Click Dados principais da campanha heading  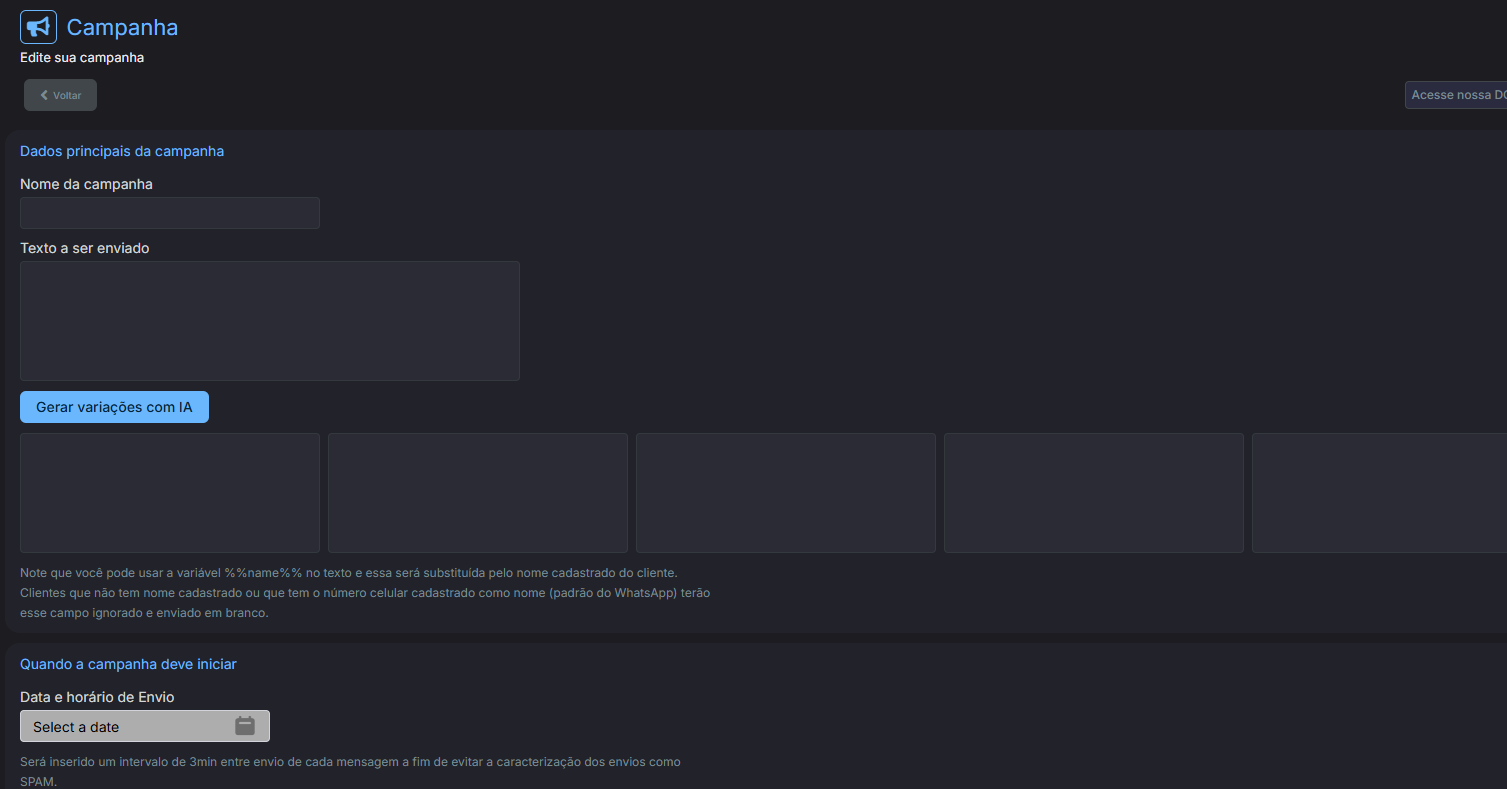[122, 152]
